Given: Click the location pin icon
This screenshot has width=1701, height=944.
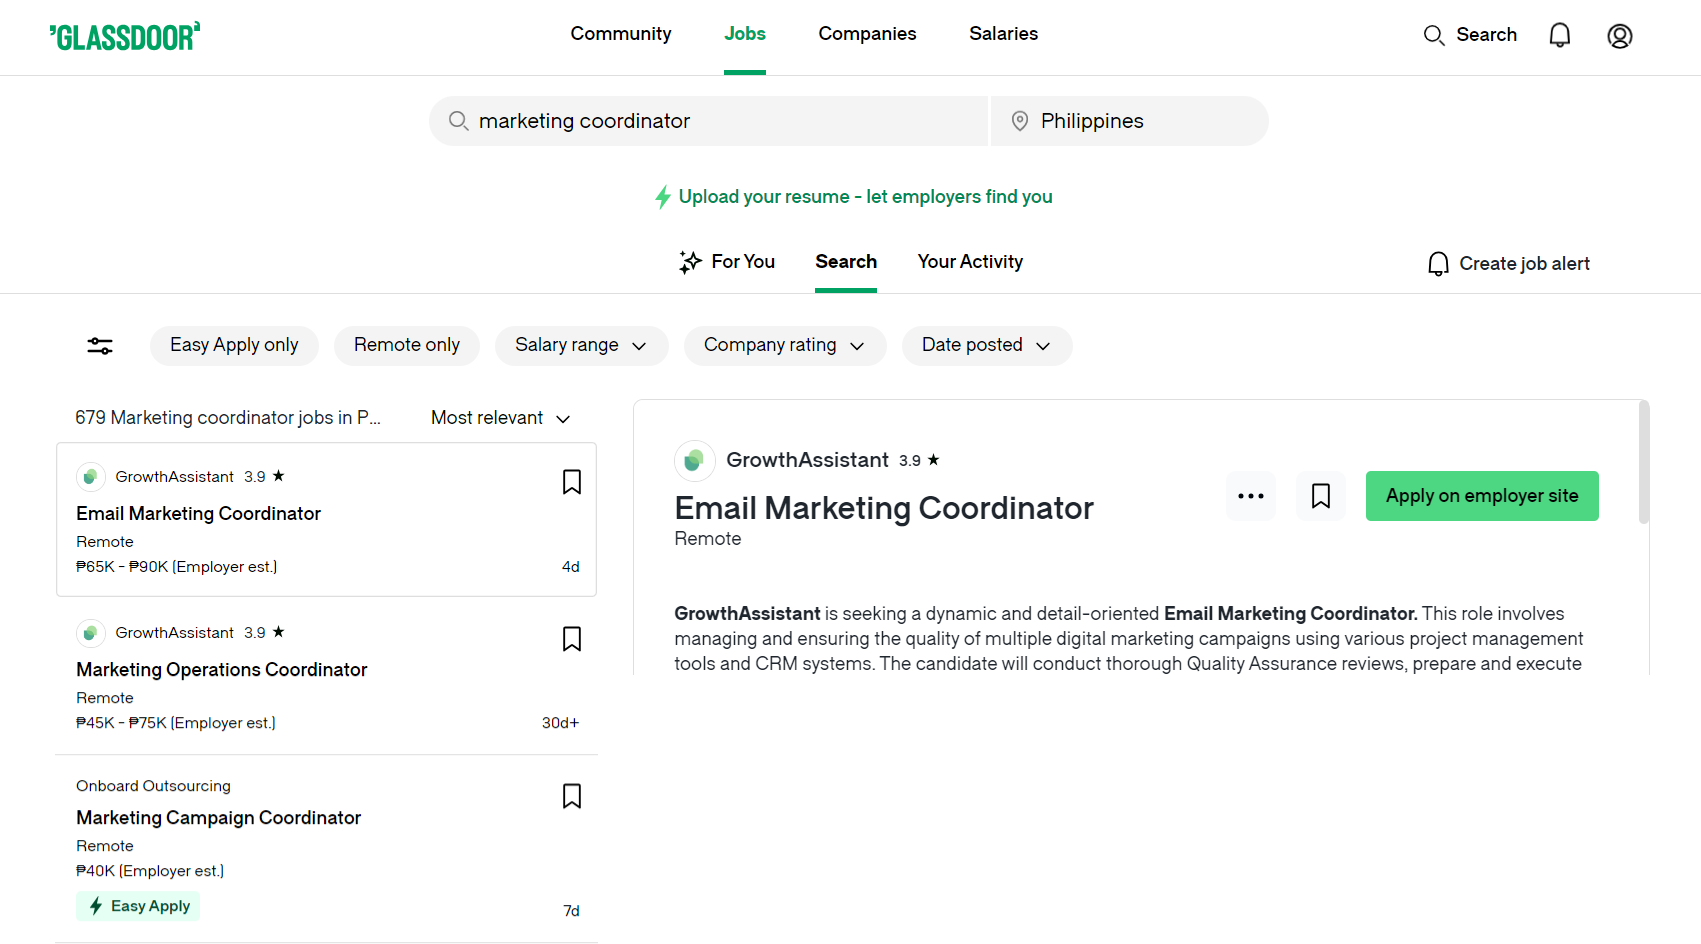Looking at the screenshot, I should 1020,121.
